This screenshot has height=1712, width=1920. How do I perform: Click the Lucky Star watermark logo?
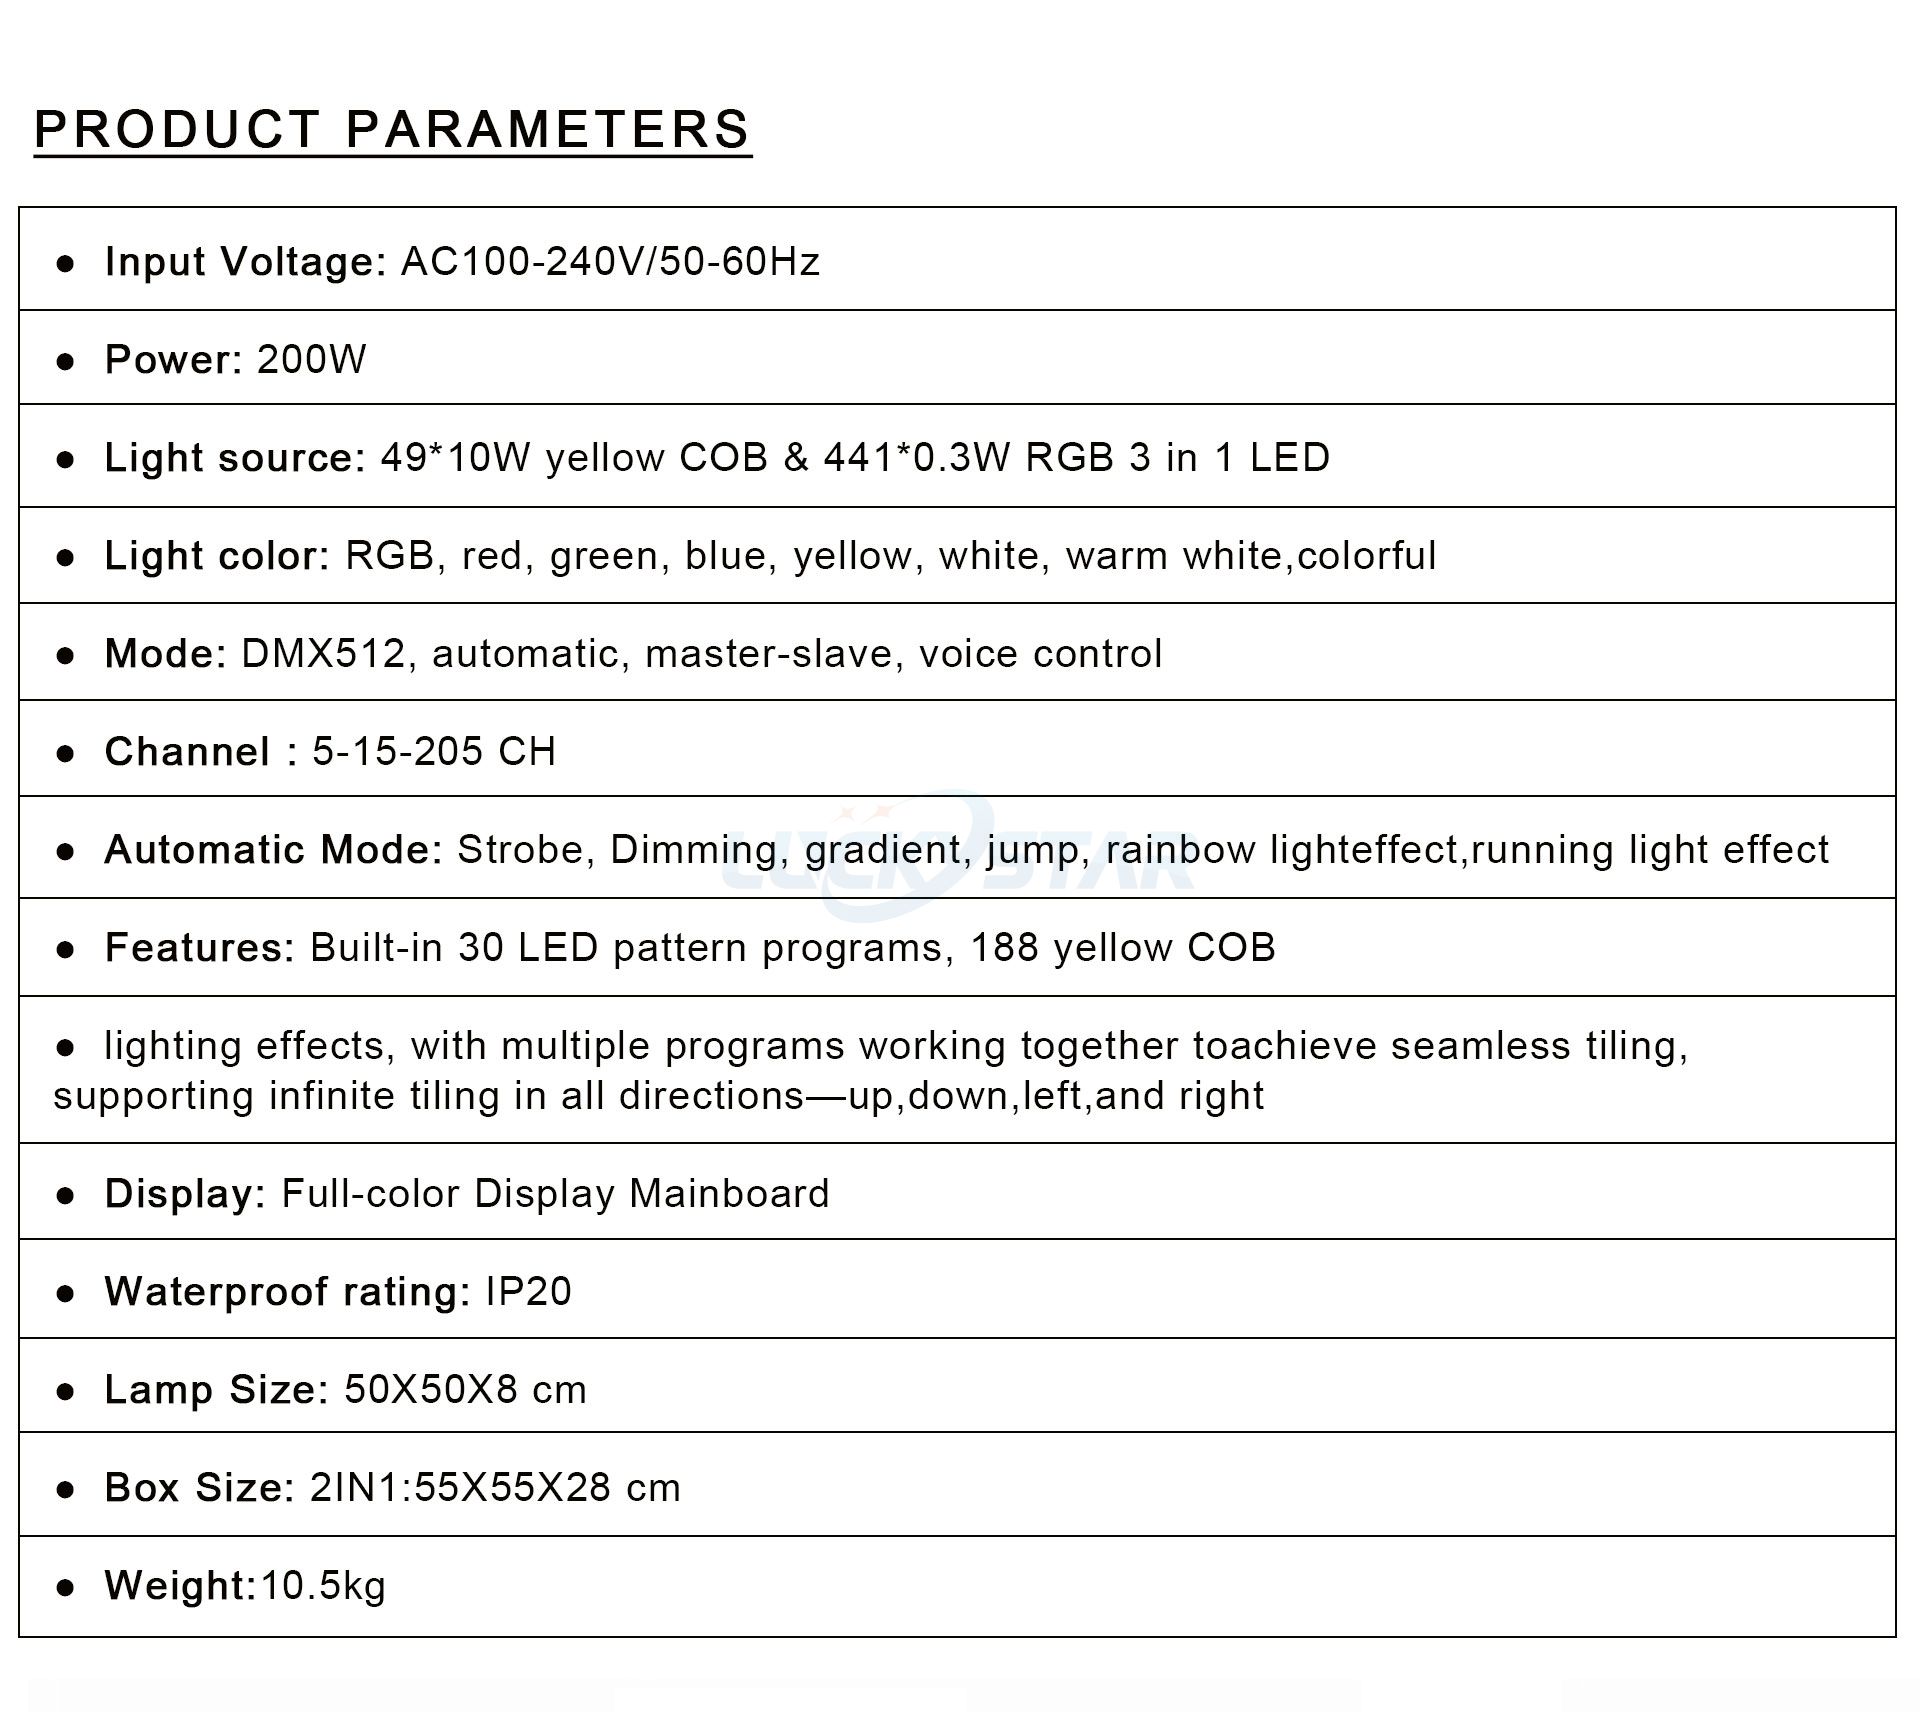(x=960, y=850)
